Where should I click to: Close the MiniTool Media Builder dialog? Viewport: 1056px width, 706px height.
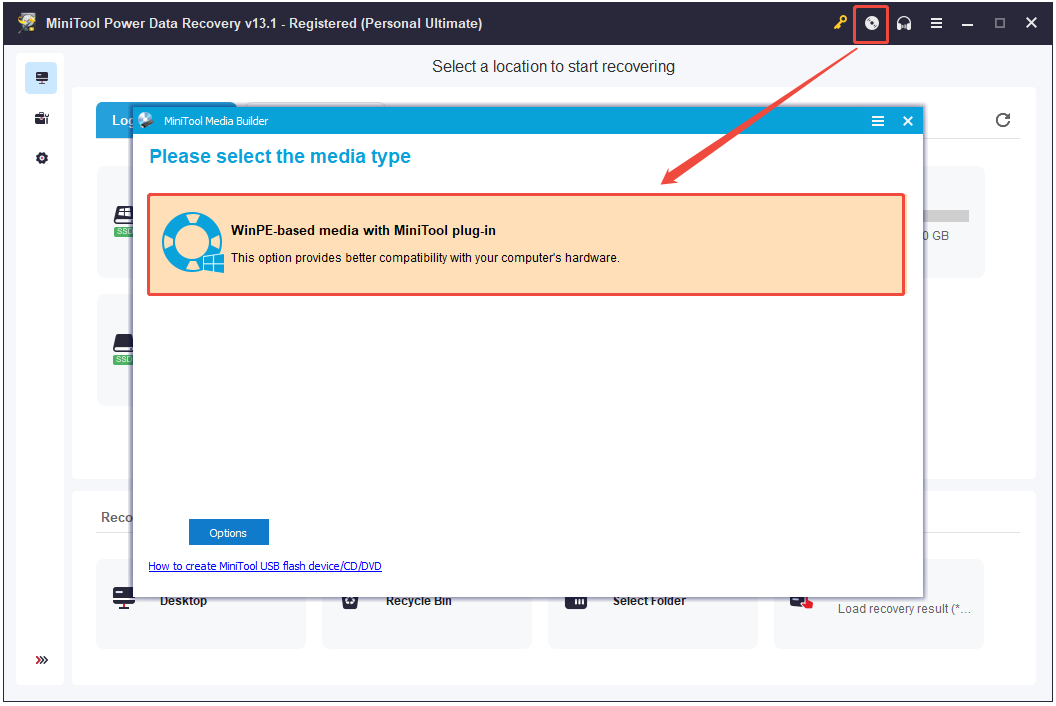coord(908,121)
